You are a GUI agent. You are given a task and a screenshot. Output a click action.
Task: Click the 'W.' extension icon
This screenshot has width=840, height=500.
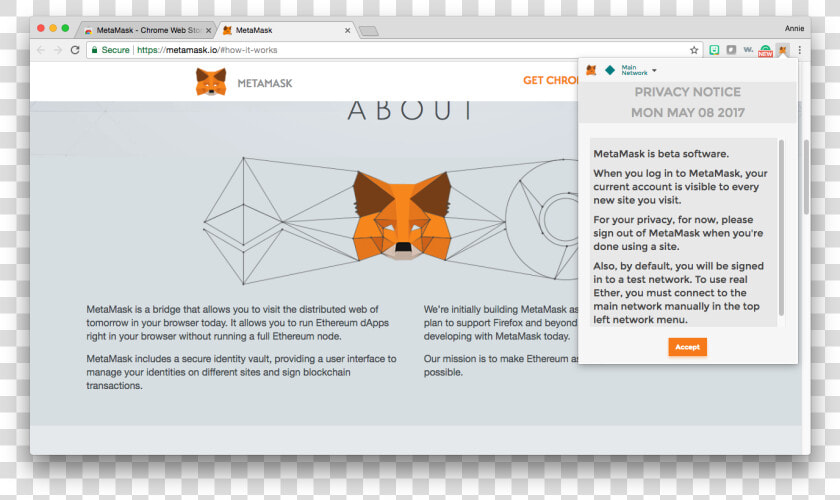click(x=748, y=50)
